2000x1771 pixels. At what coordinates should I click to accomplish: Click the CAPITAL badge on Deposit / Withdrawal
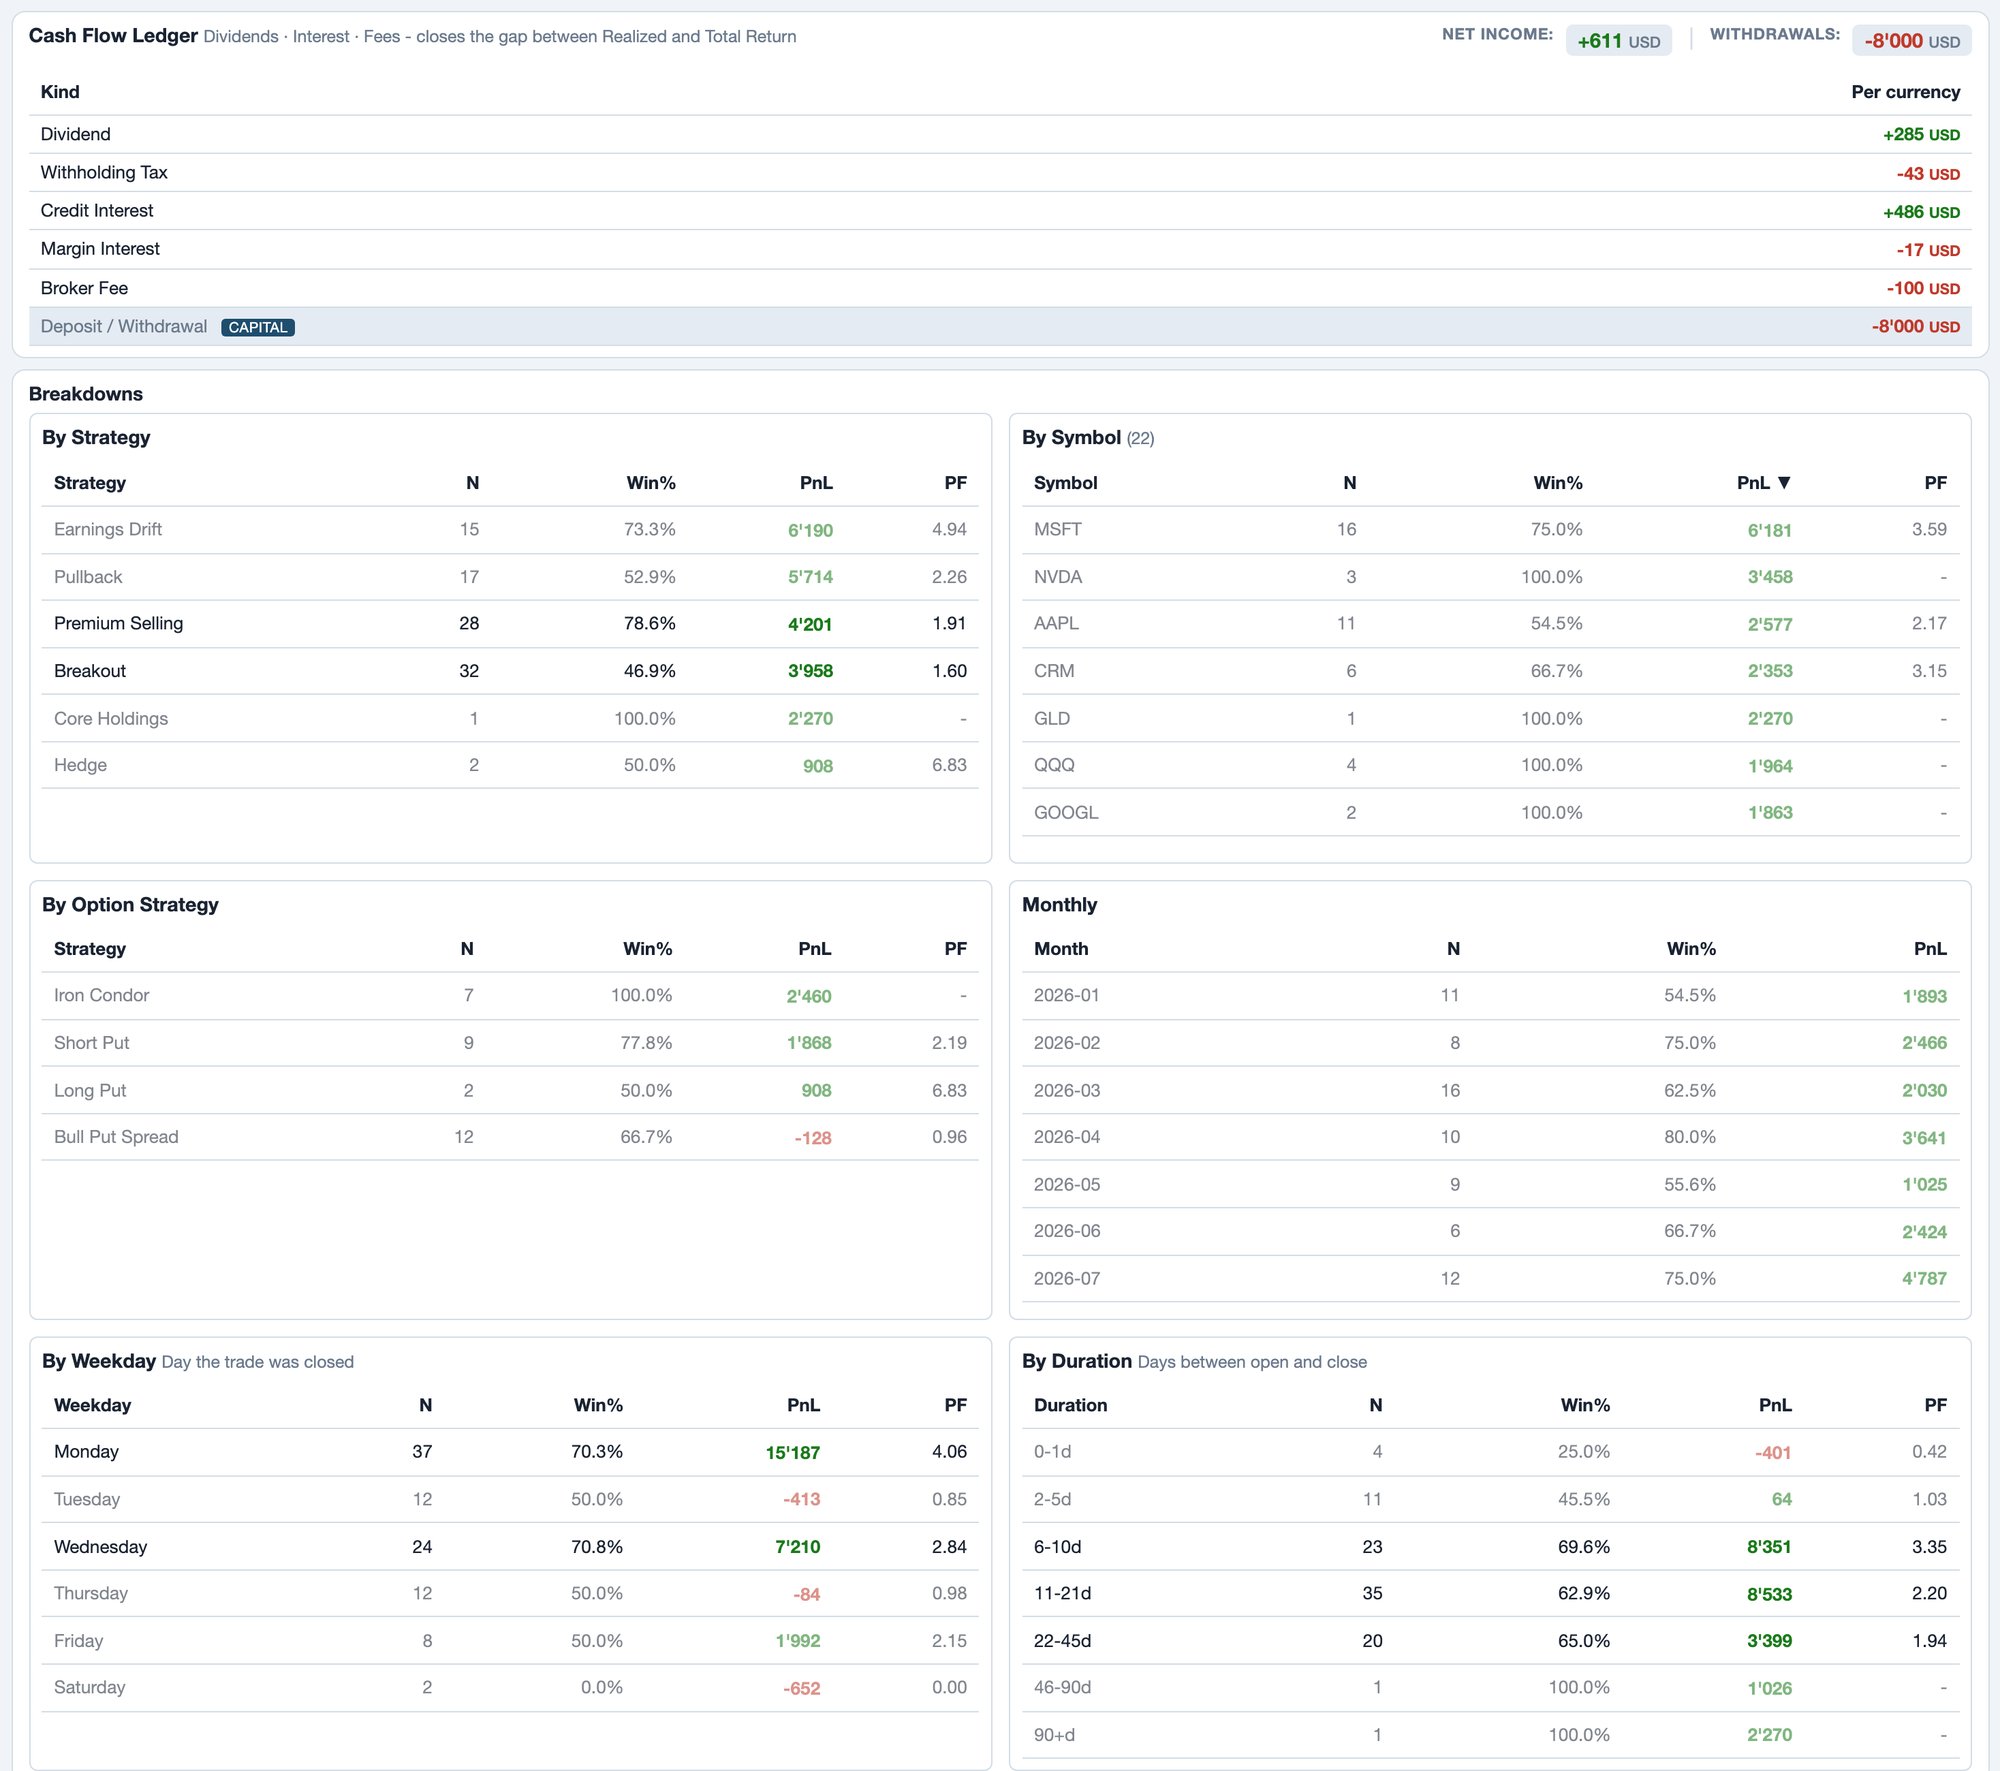click(258, 327)
